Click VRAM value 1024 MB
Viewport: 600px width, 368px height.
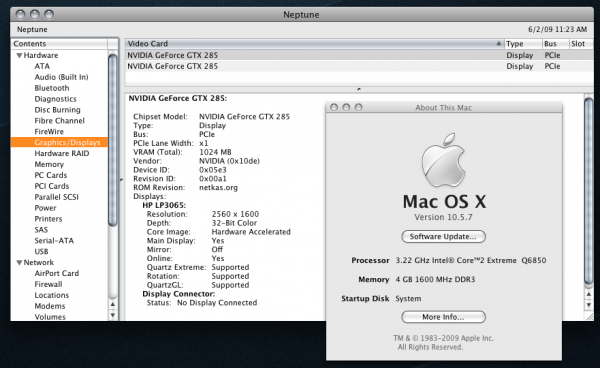[215, 152]
